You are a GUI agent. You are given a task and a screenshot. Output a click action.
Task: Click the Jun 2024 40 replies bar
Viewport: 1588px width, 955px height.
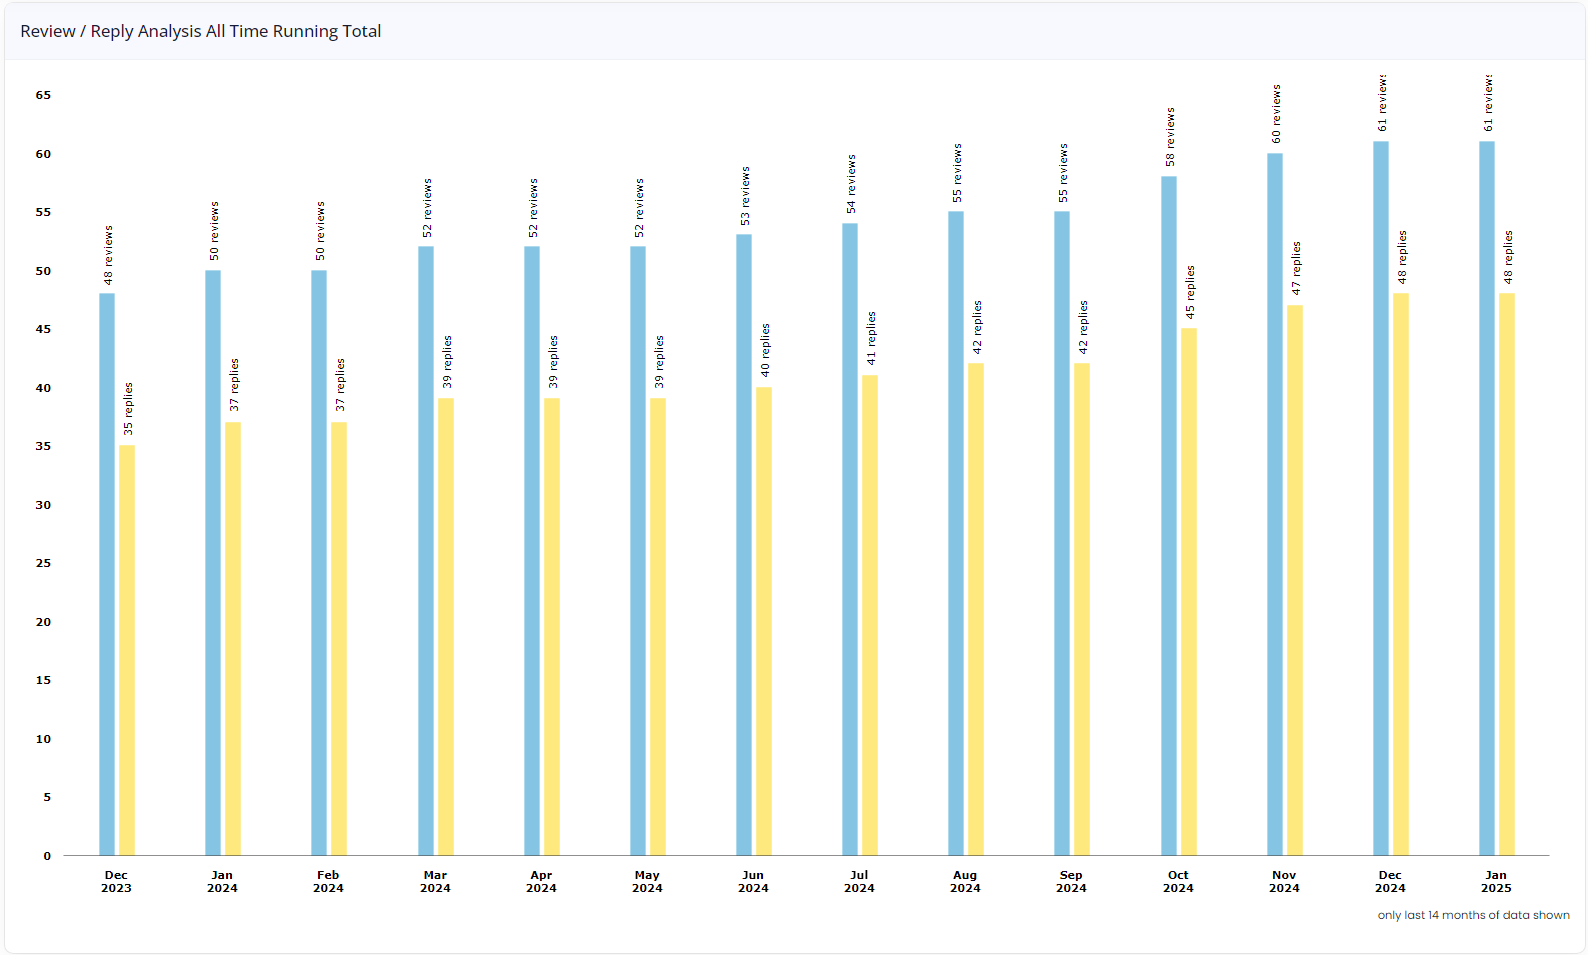[x=764, y=621]
